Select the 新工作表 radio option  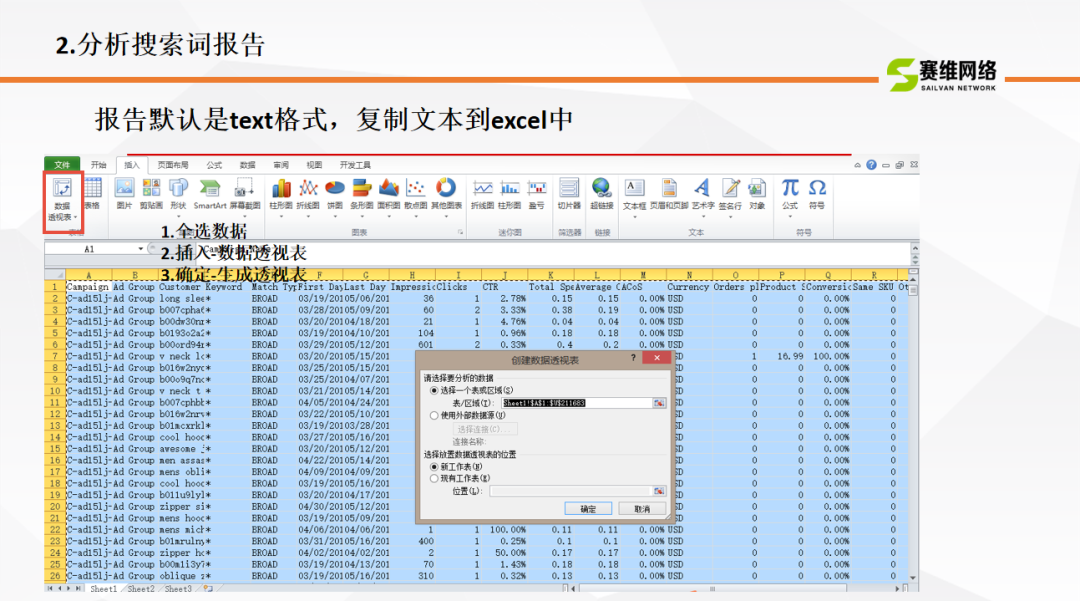(x=434, y=467)
